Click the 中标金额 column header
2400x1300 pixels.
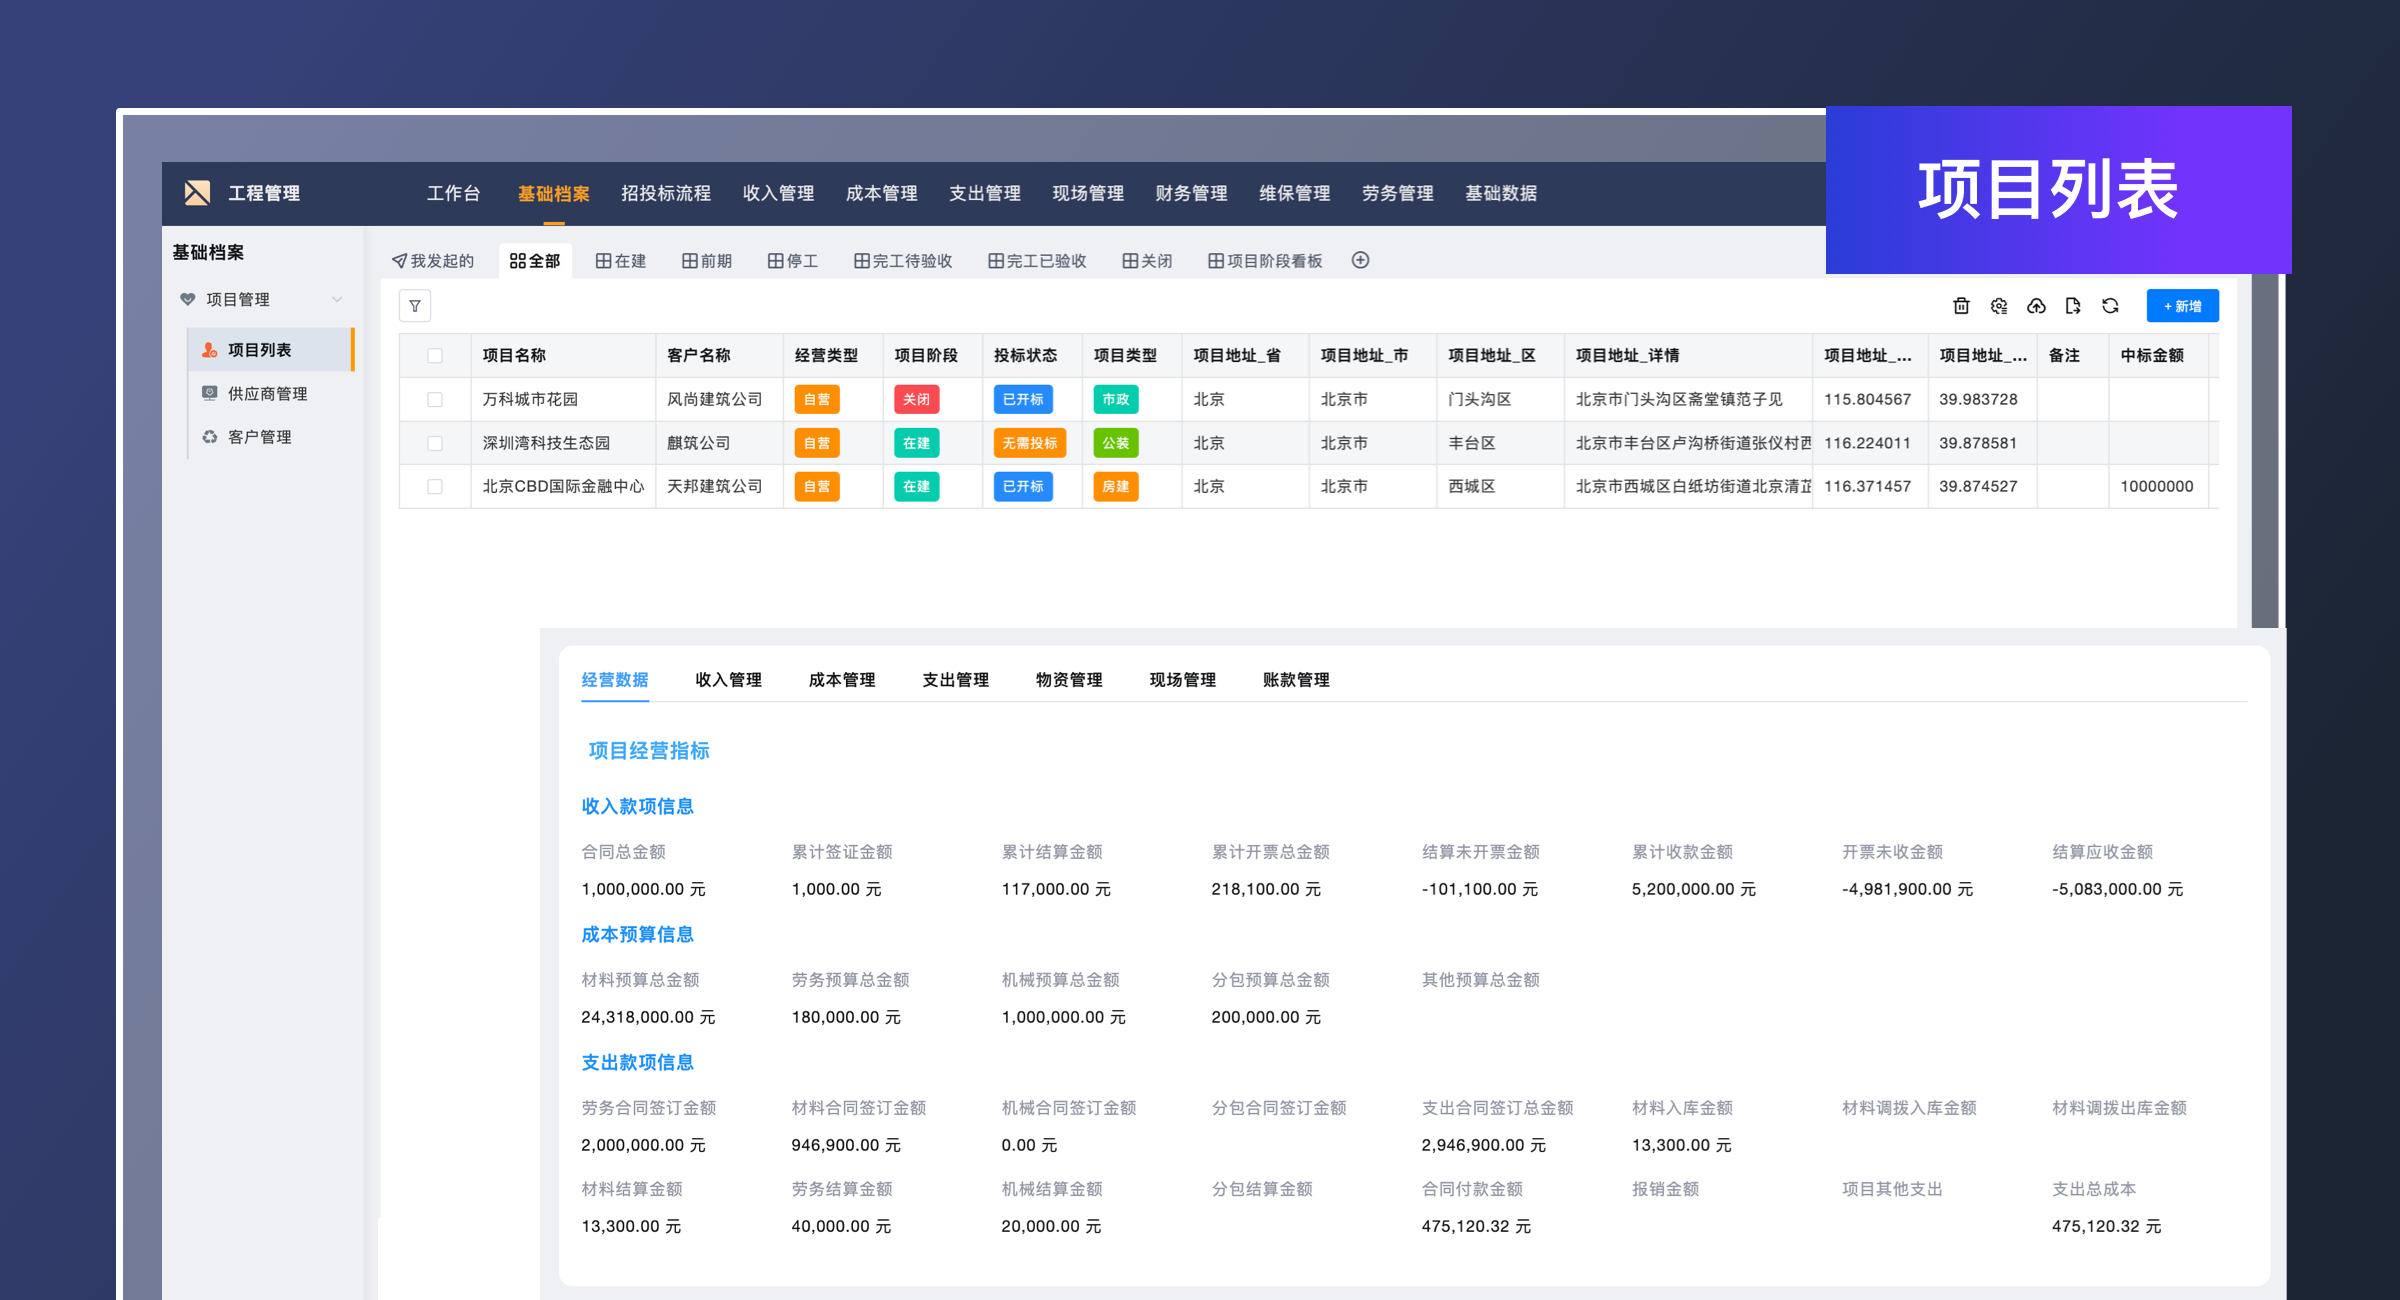(x=2151, y=355)
